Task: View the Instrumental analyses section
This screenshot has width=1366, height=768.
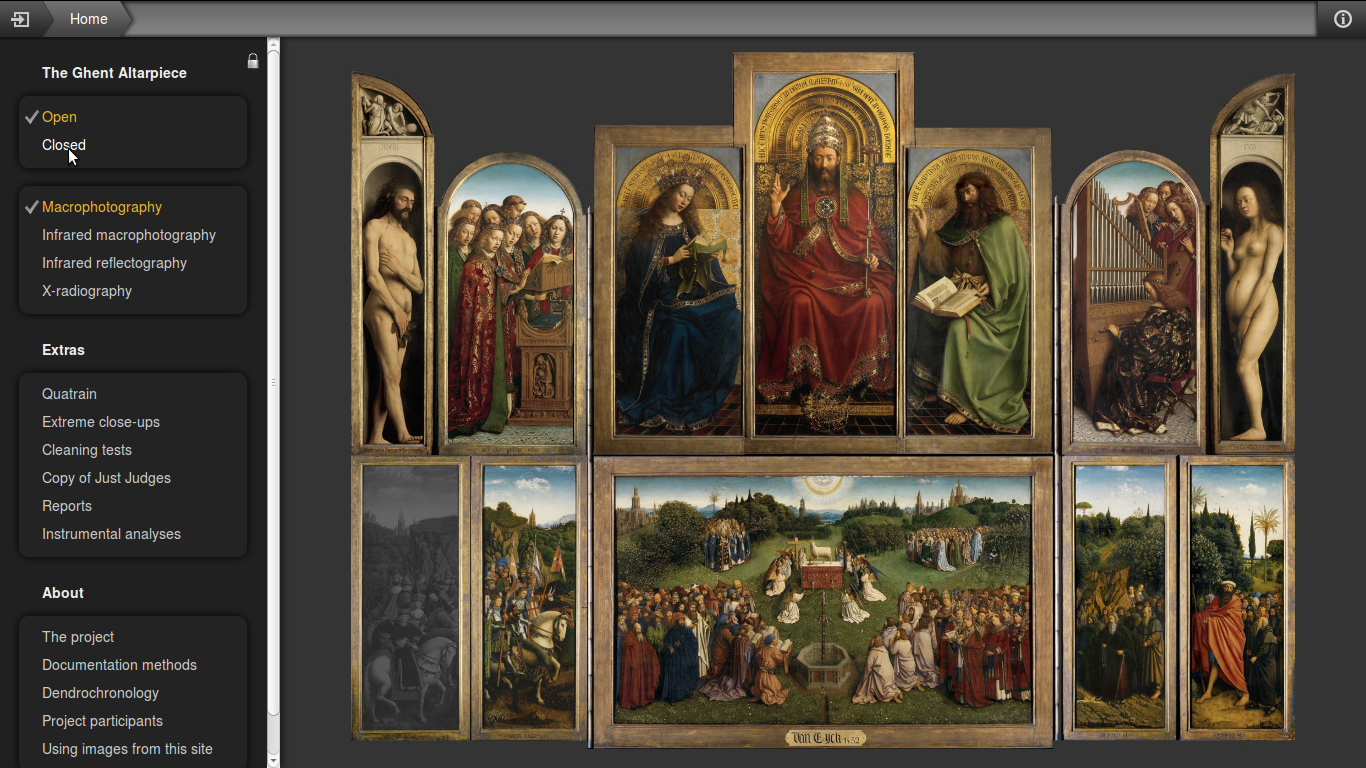Action: (111, 534)
